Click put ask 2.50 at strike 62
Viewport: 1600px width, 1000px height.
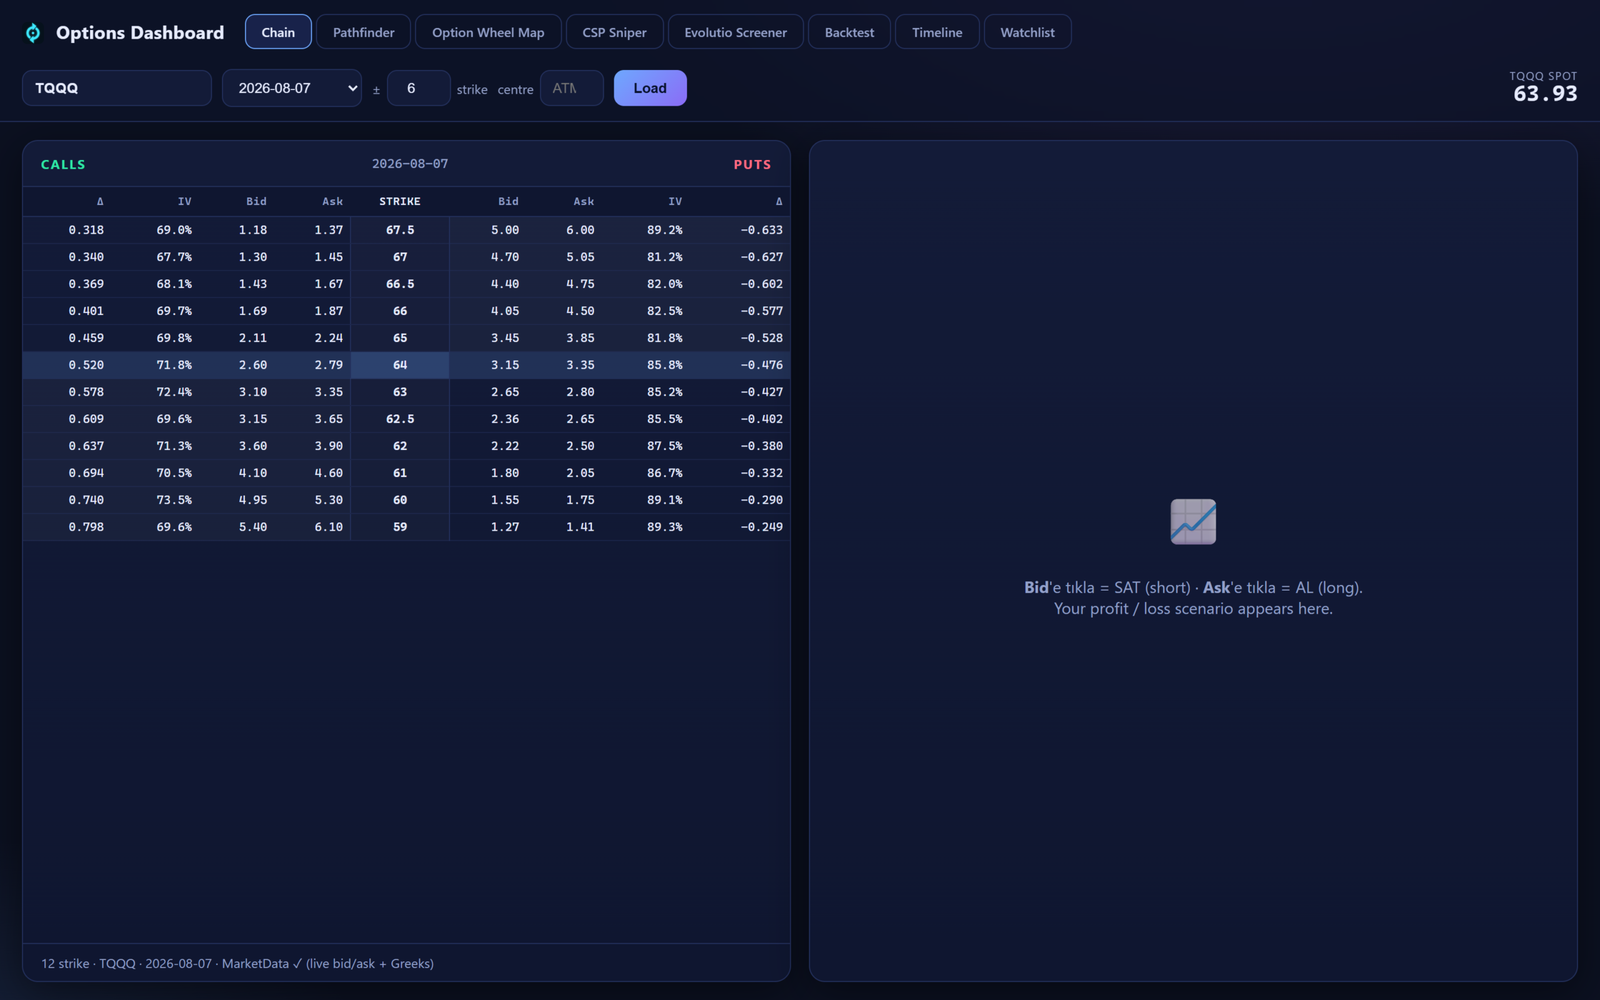click(580, 446)
